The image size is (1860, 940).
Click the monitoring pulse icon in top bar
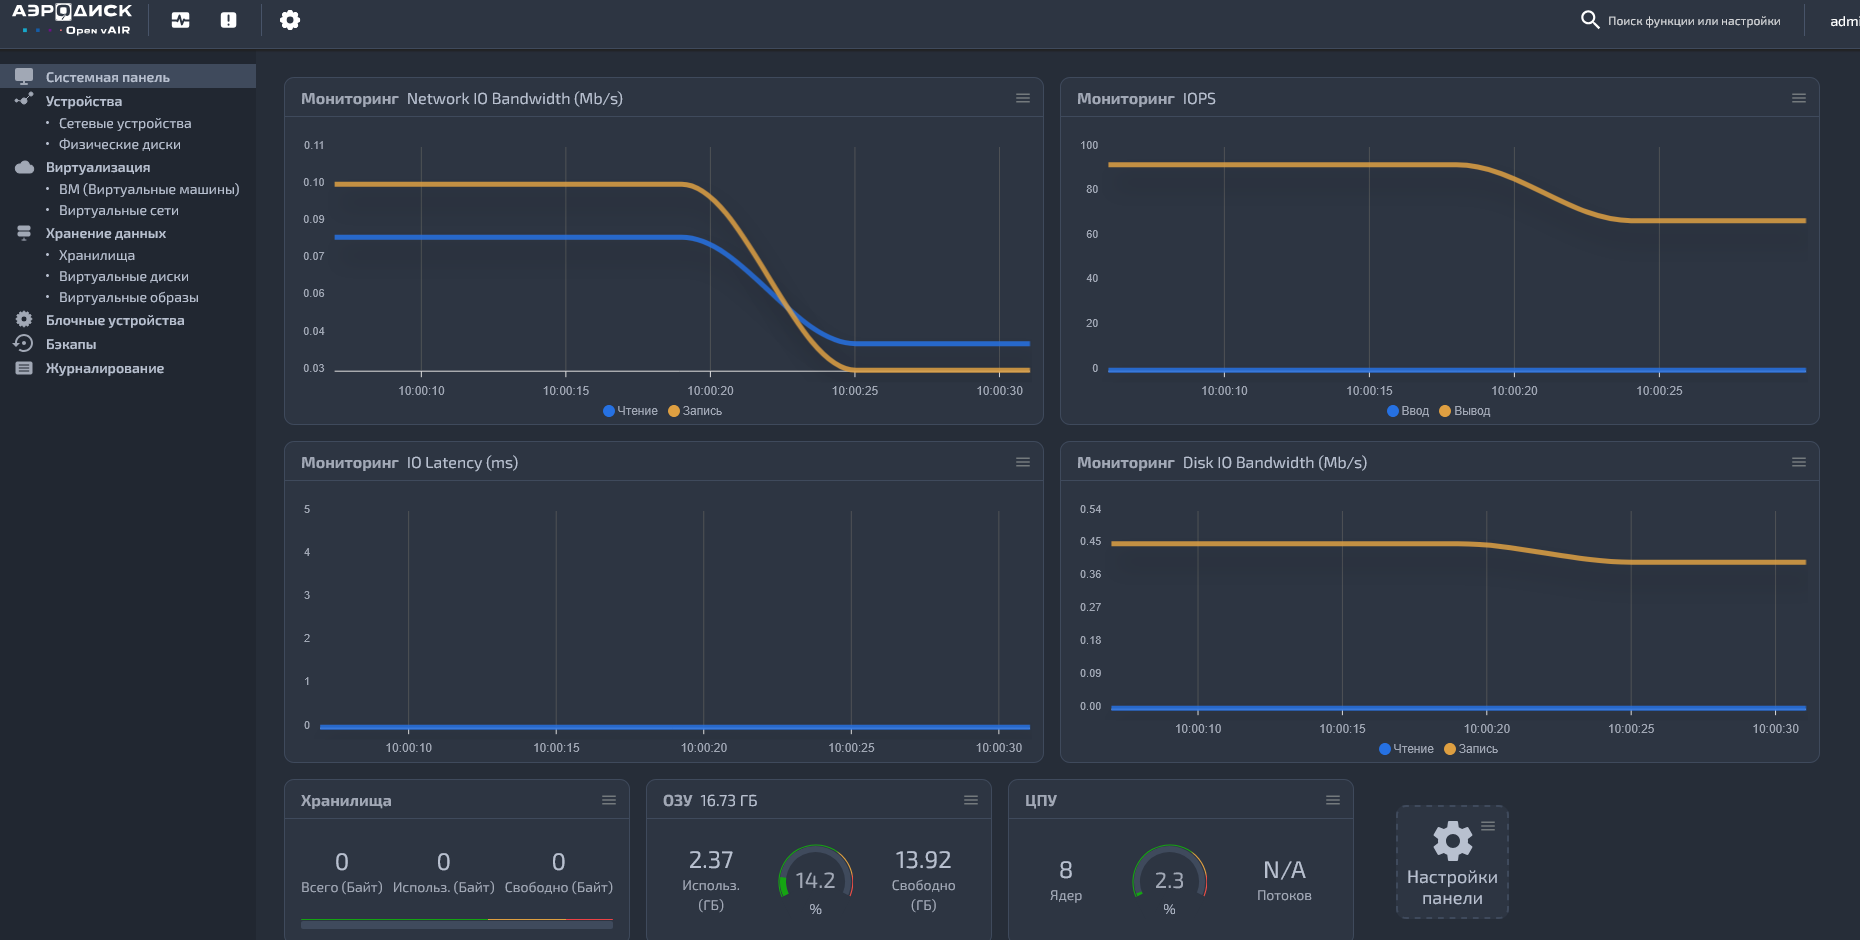(180, 20)
